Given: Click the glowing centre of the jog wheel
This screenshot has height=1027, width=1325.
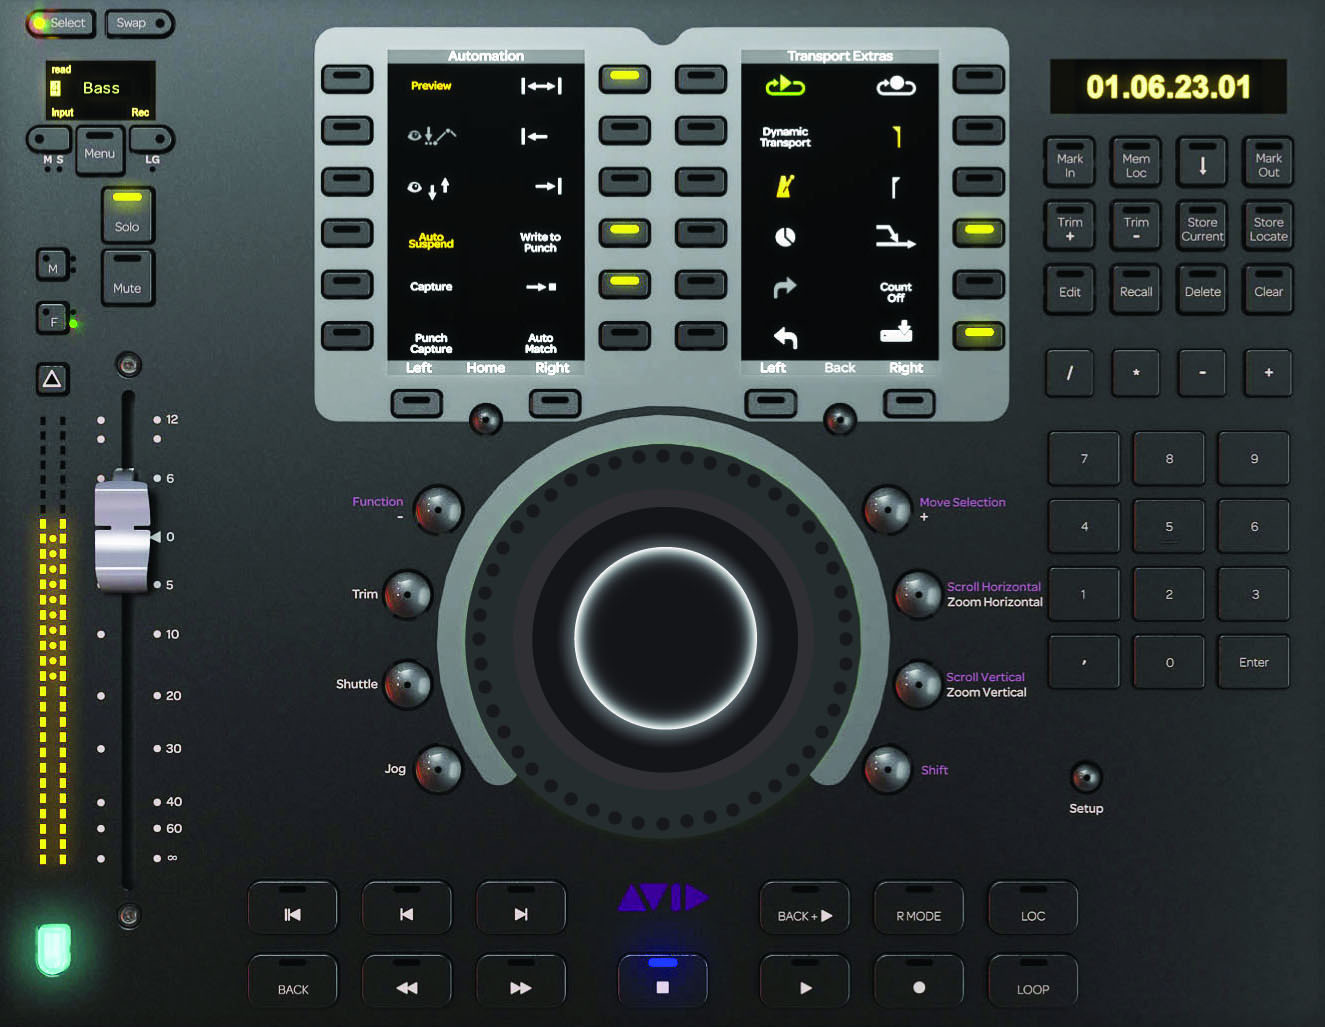Looking at the screenshot, I should (665, 638).
